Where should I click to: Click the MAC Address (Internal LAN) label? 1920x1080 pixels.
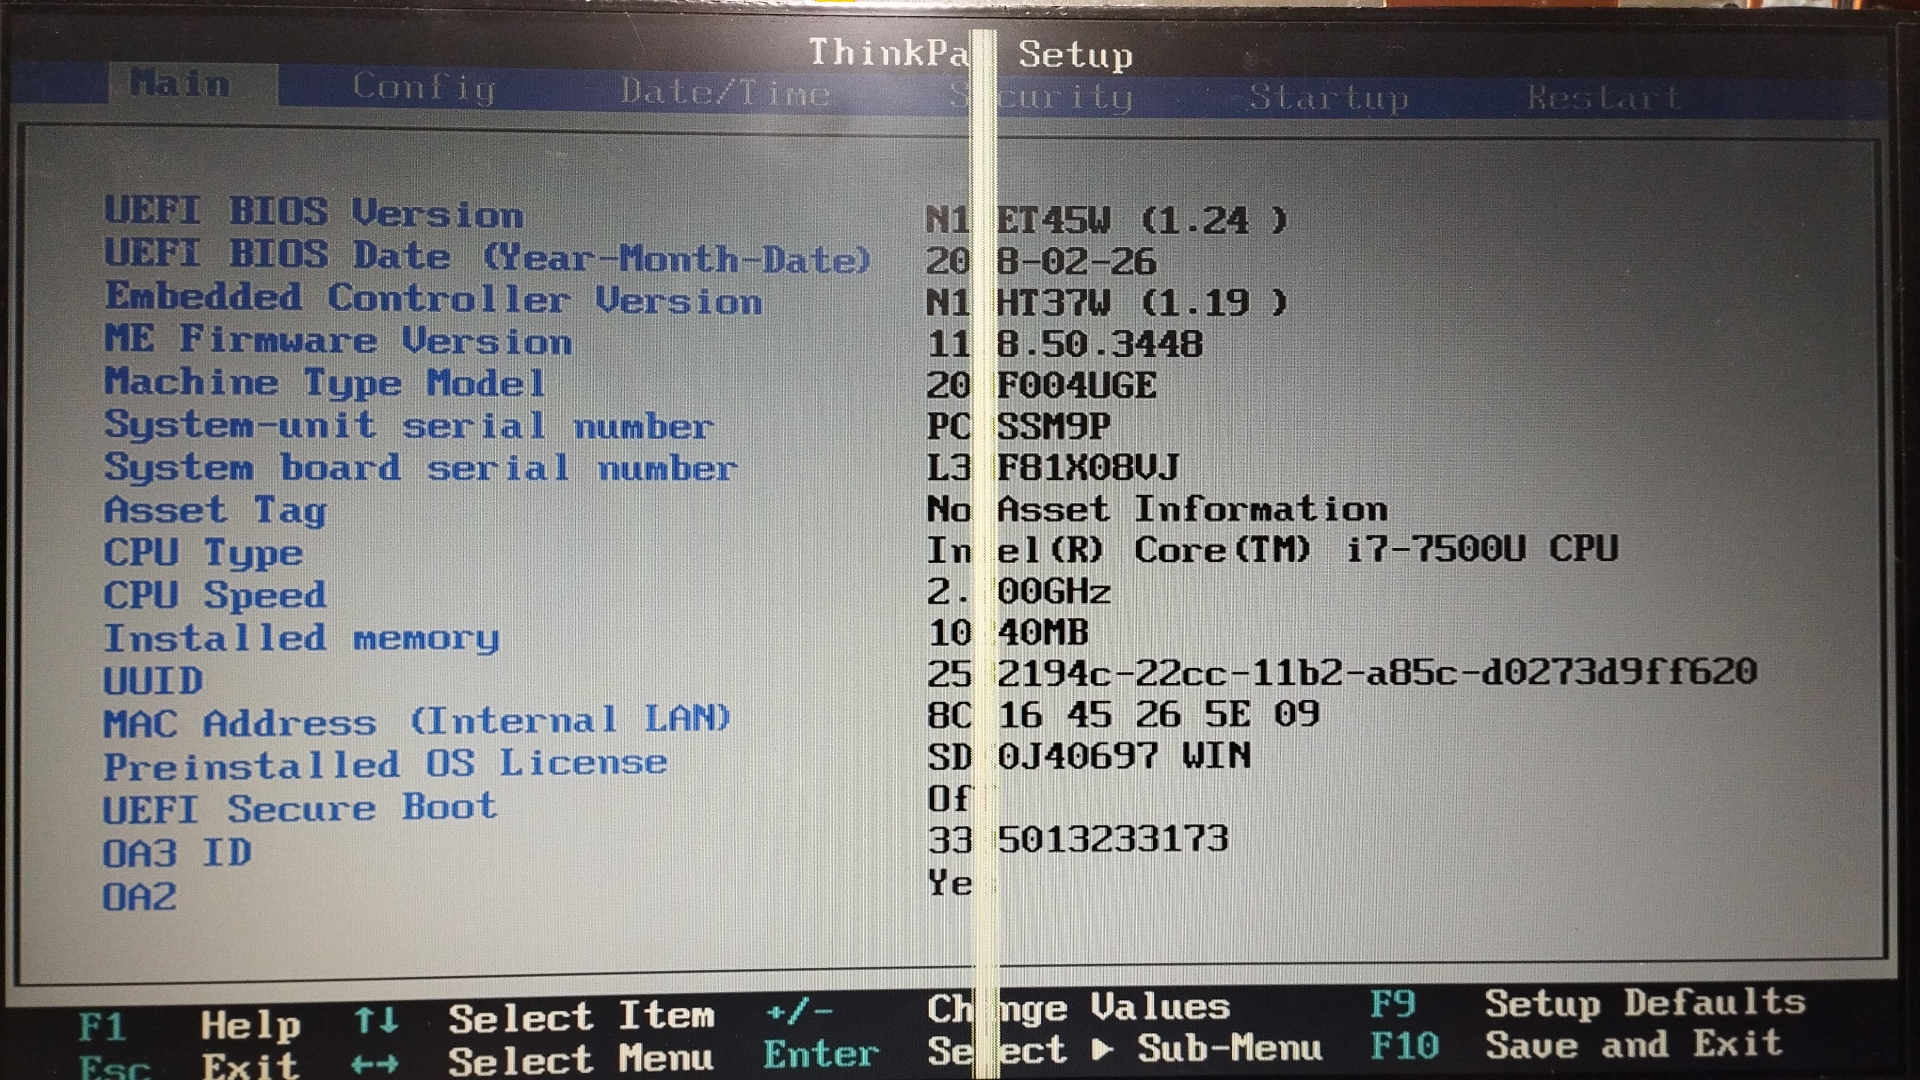click(417, 721)
